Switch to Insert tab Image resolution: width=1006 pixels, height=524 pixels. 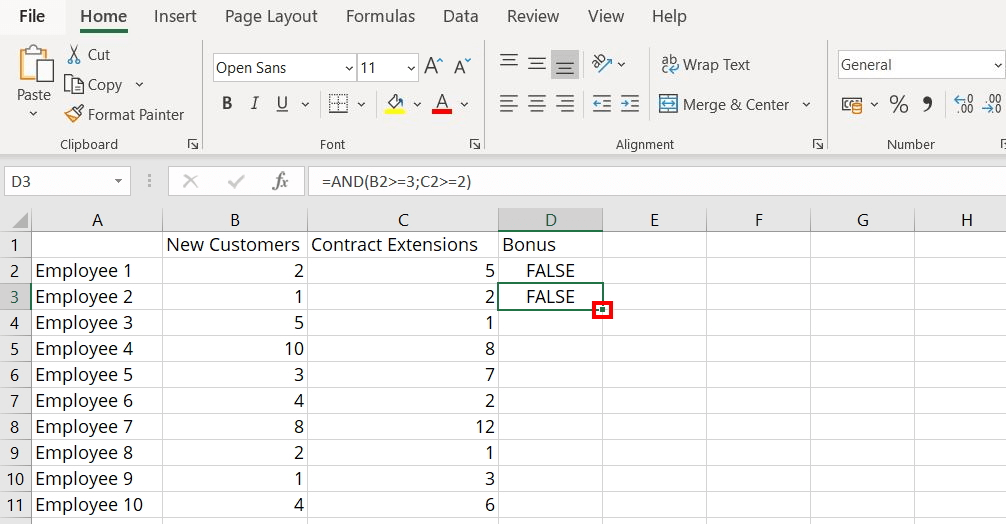[175, 16]
